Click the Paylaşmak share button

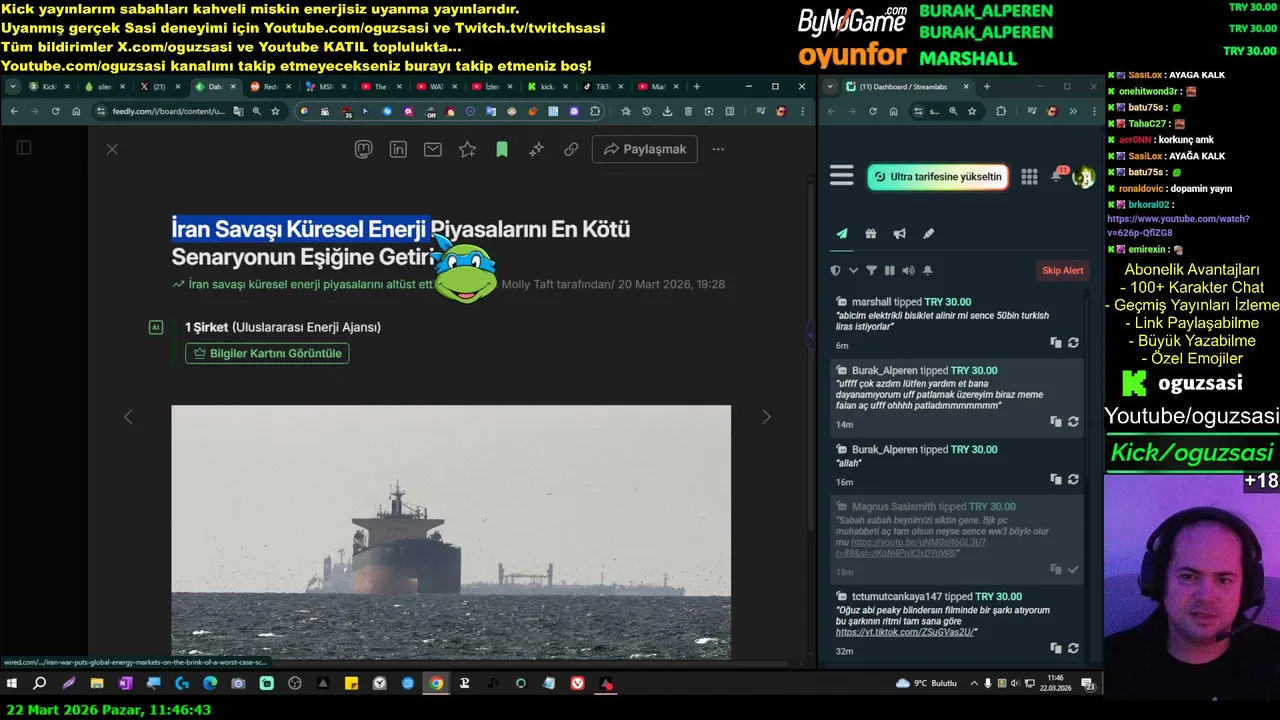[x=645, y=149]
